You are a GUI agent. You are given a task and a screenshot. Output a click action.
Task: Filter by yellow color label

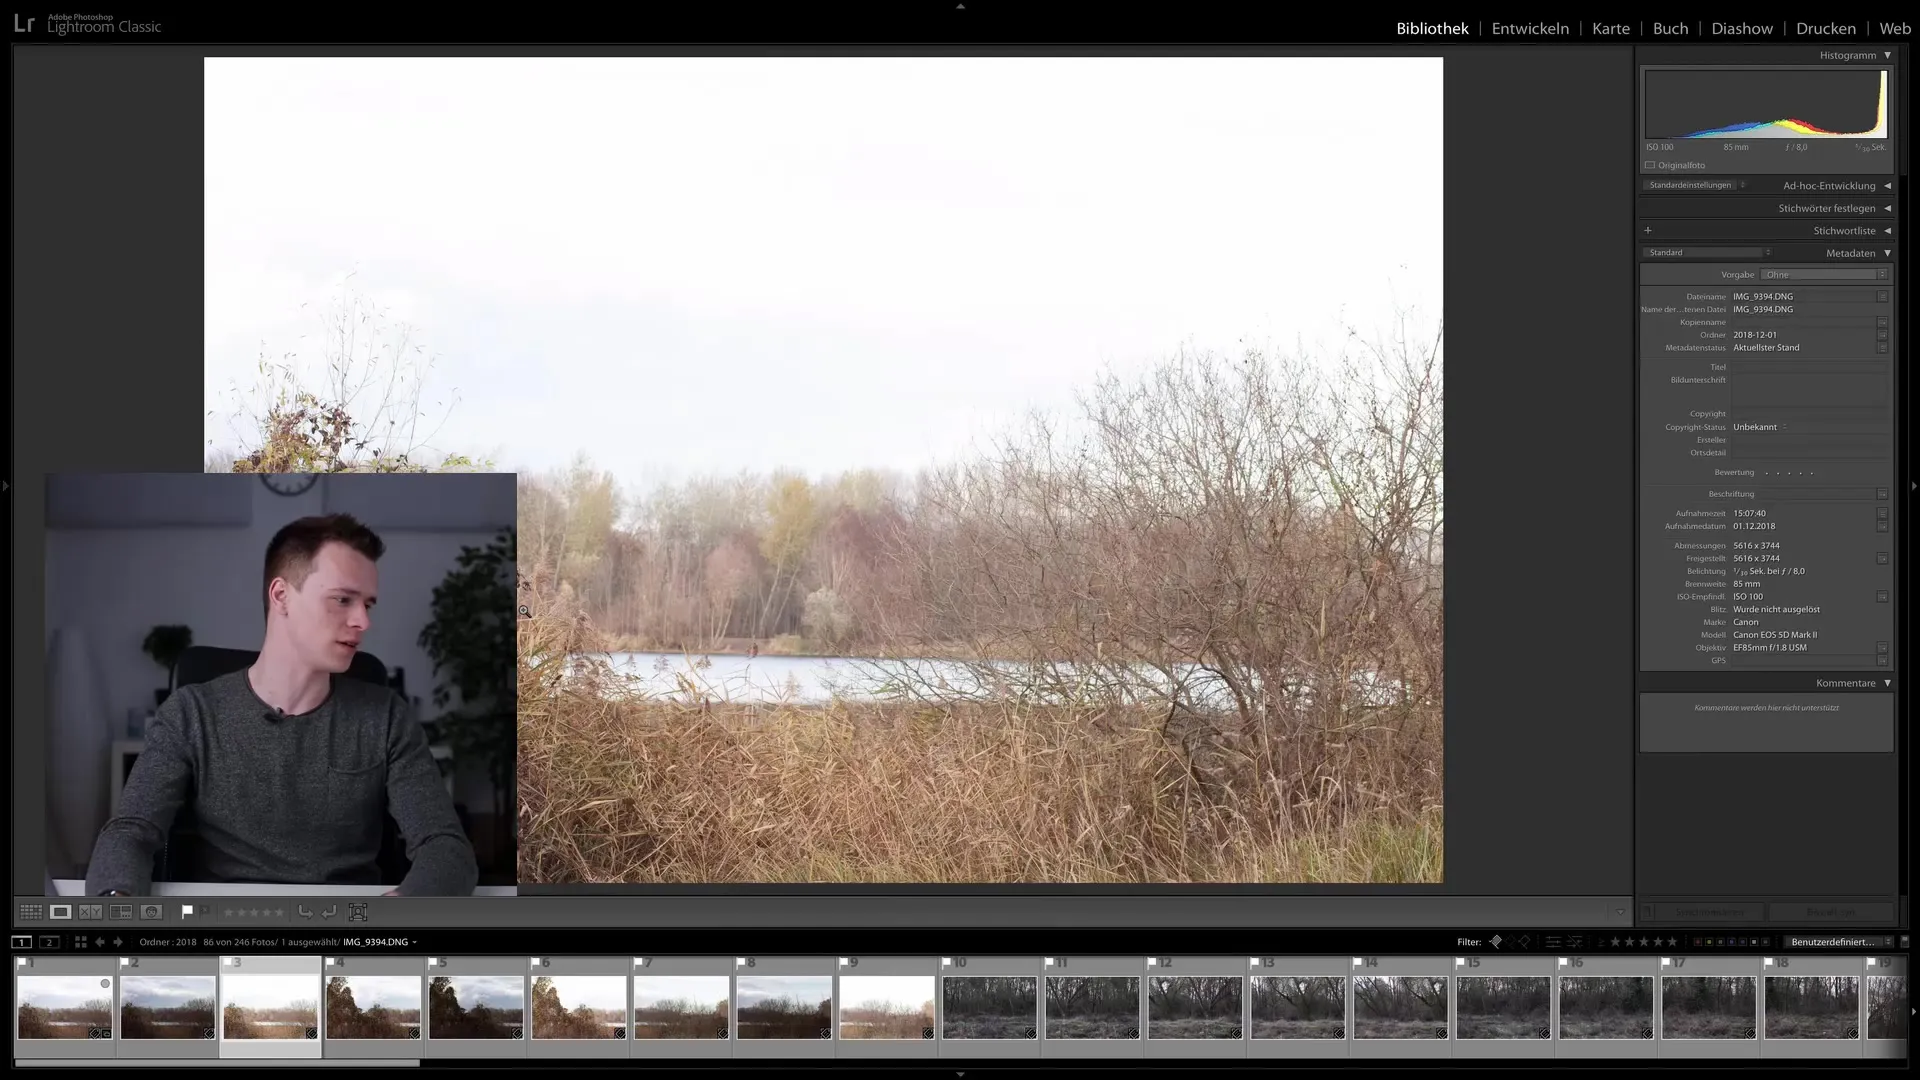click(x=1709, y=942)
